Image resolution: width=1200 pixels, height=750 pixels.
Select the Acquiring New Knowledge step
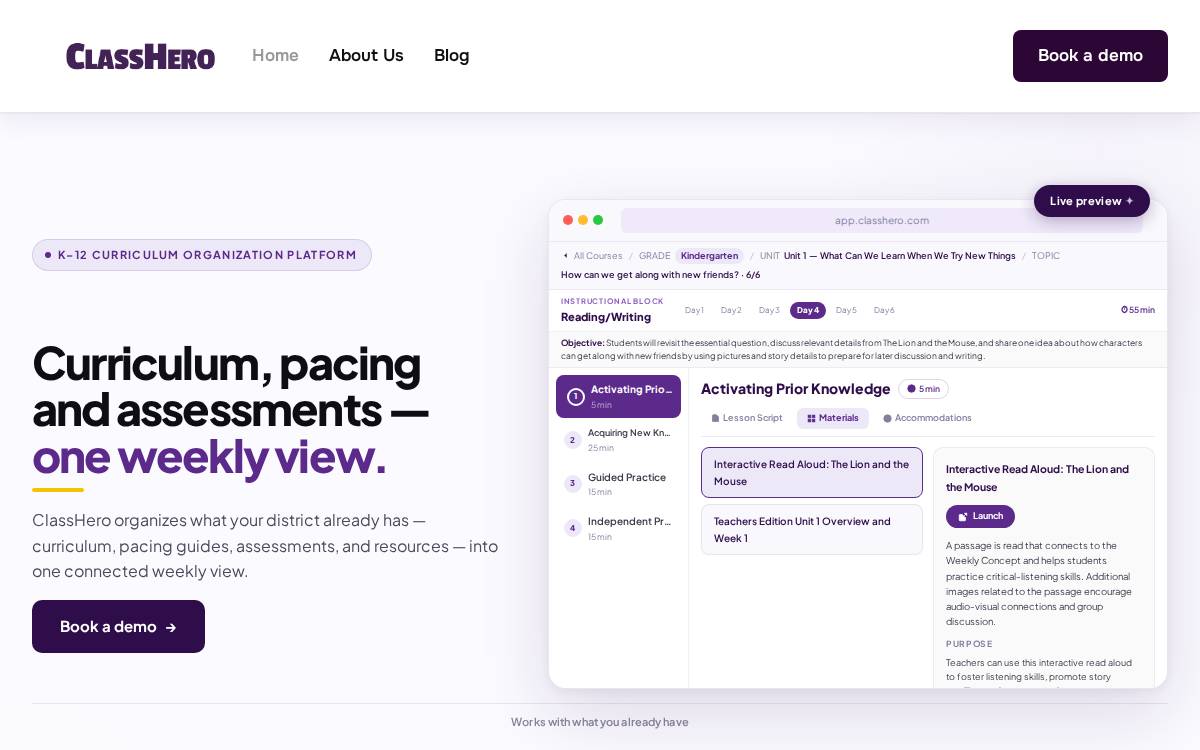(x=618, y=440)
